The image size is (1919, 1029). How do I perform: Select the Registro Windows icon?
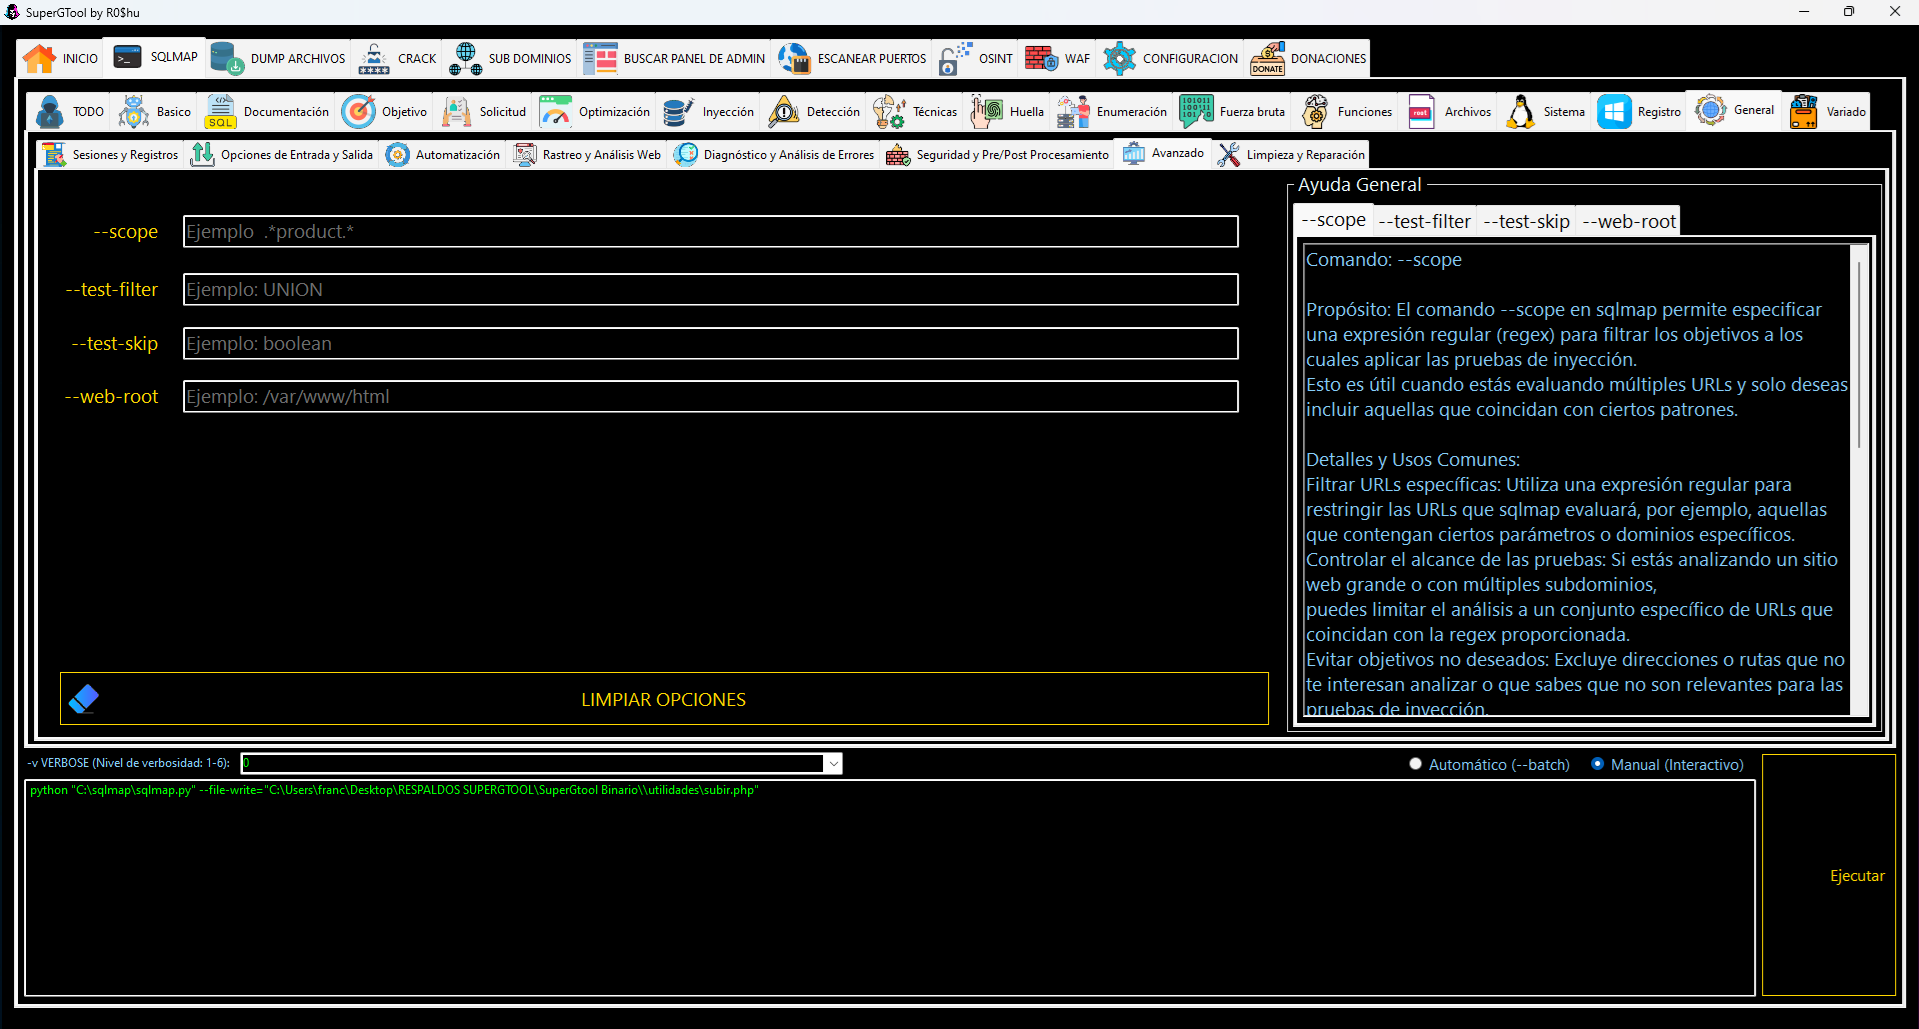point(1614,112)
